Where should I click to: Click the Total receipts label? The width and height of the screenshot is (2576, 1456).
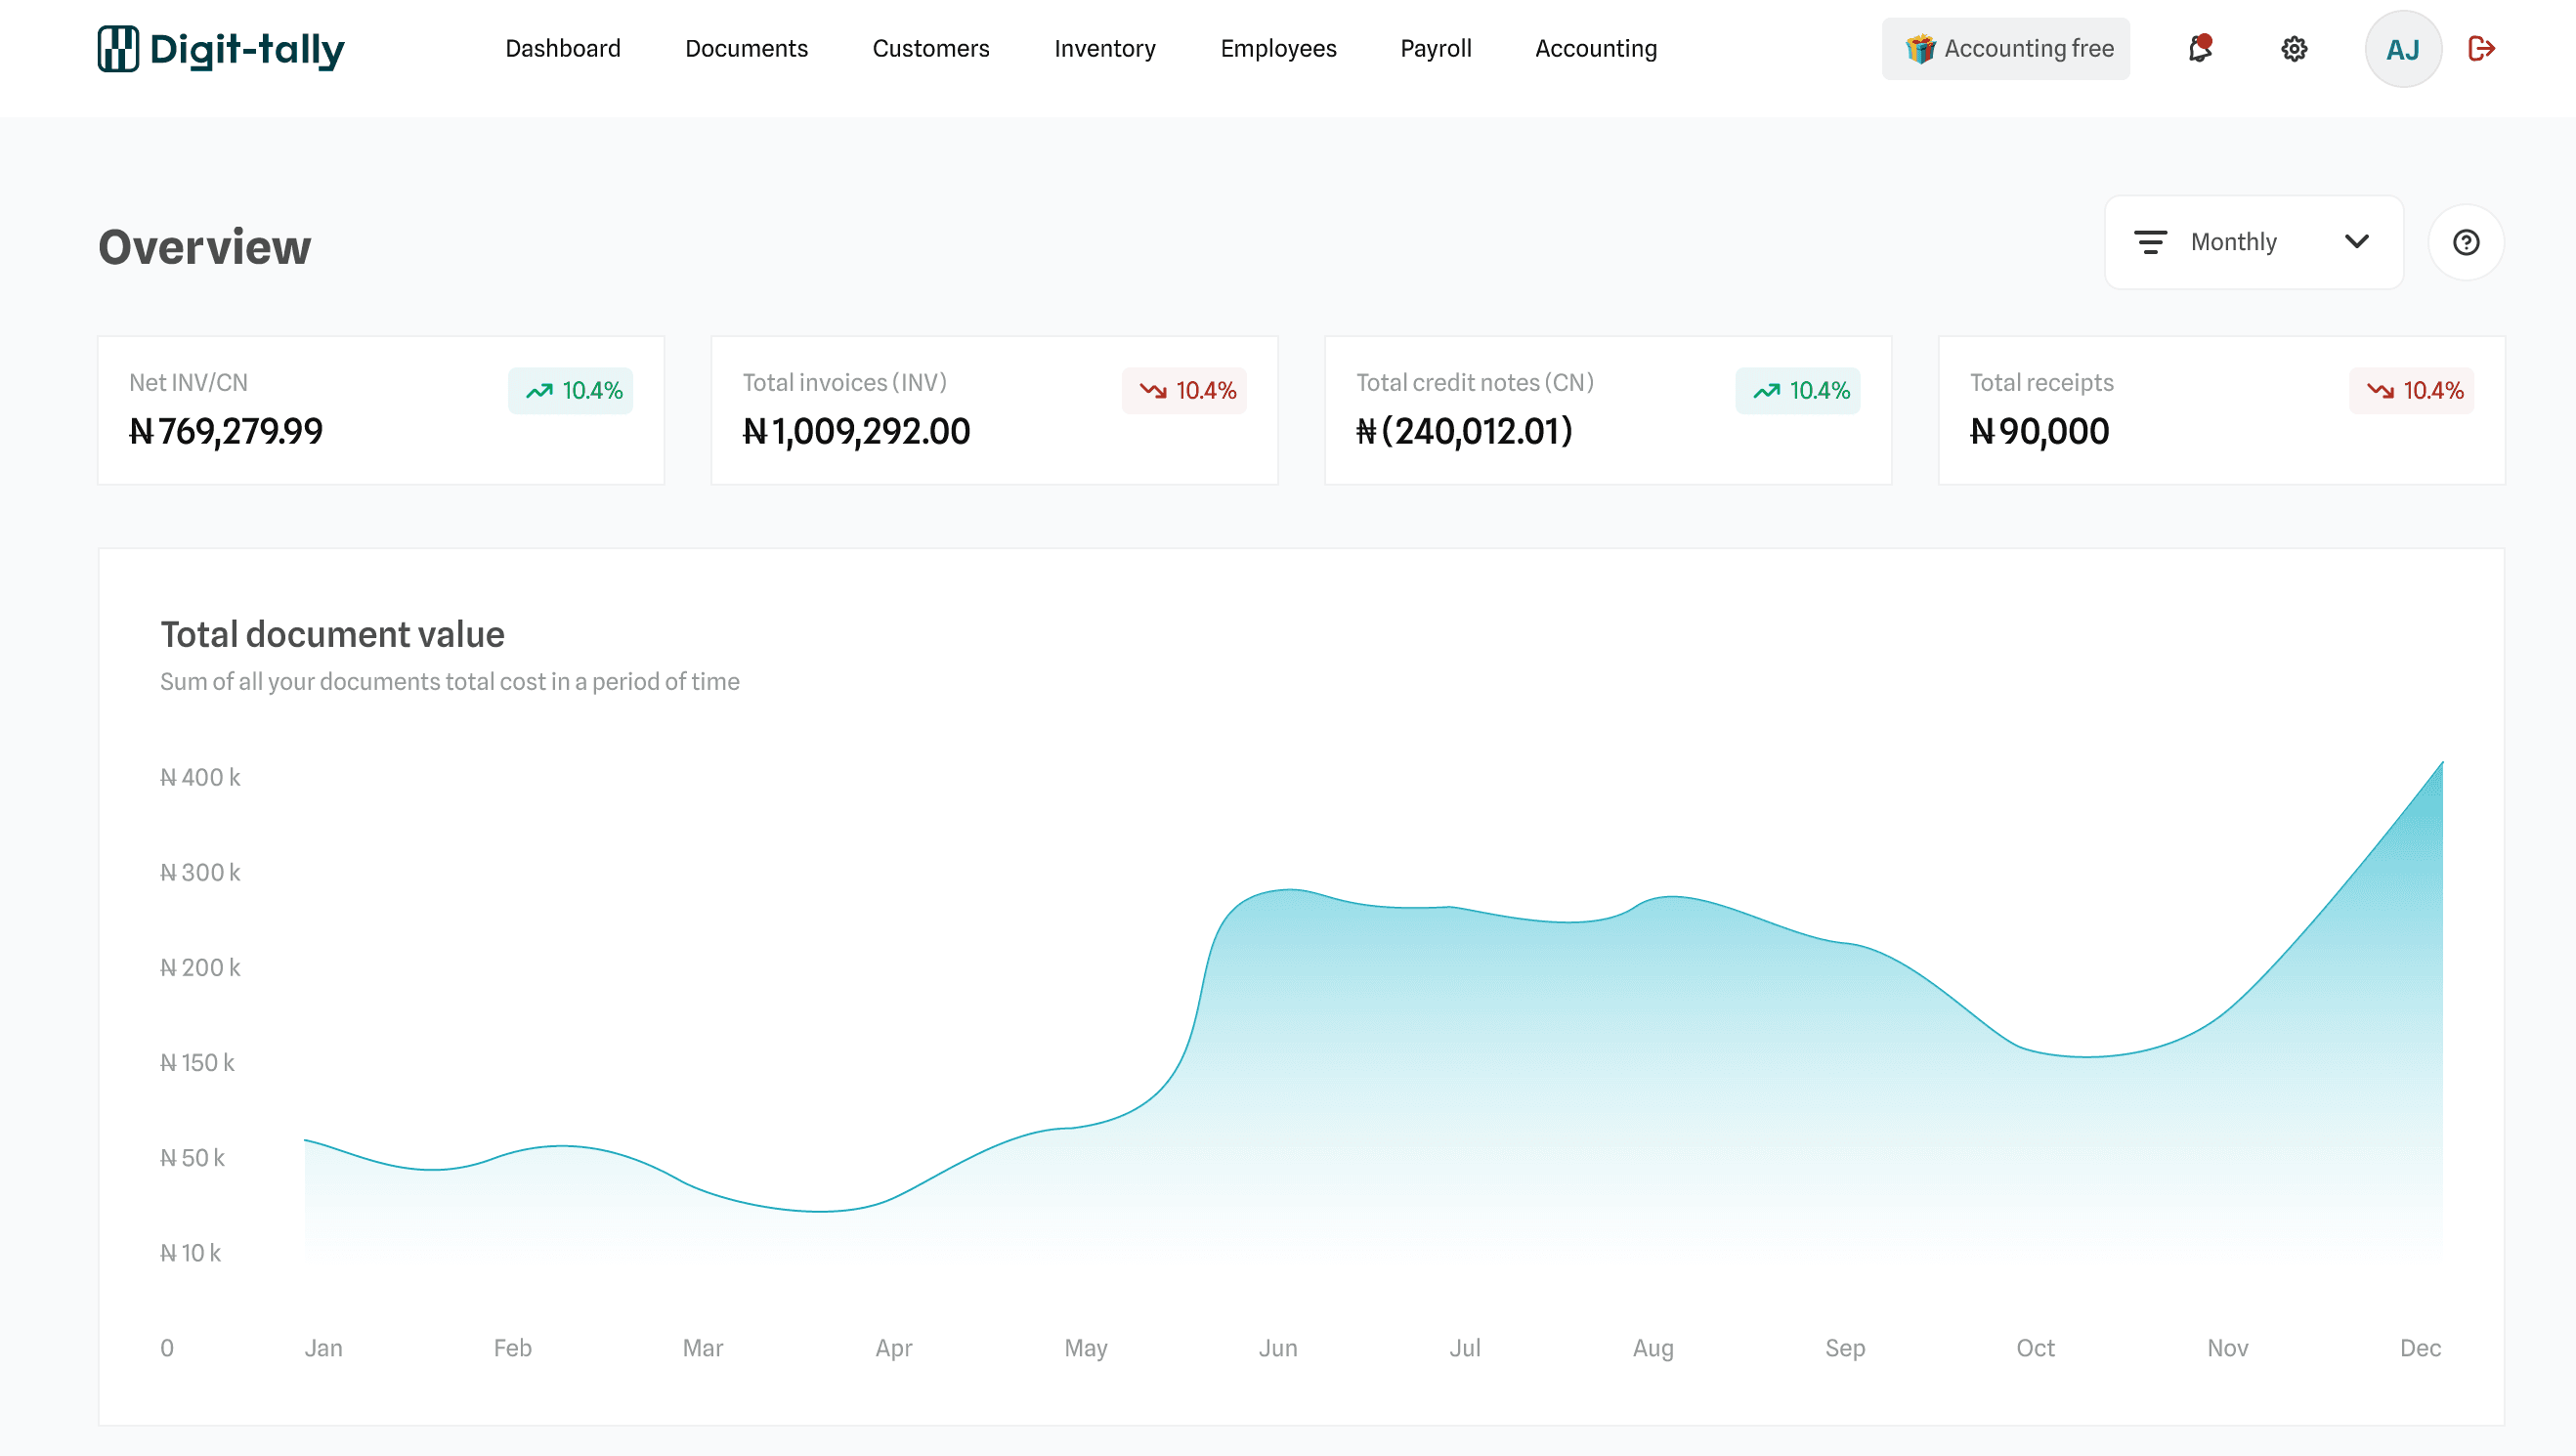tap(2041, 382)
